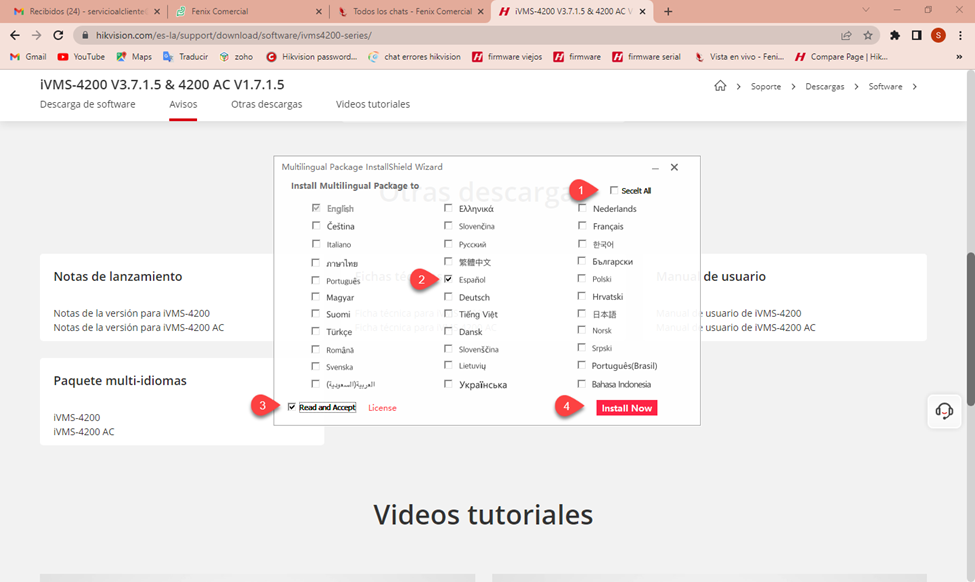Open the Hikvision password bookmark
Screen dimensions: 975x582
tap(312, 57)
